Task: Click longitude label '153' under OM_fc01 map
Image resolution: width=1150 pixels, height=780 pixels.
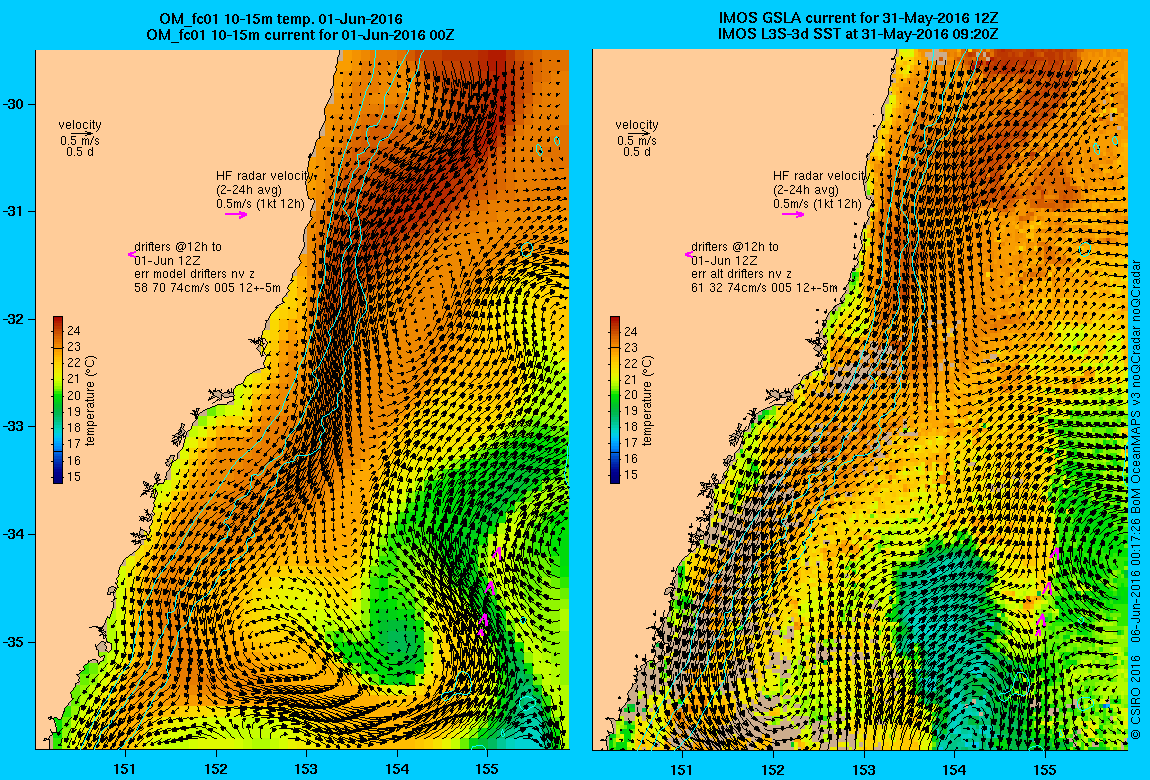Action: [307, 769]
